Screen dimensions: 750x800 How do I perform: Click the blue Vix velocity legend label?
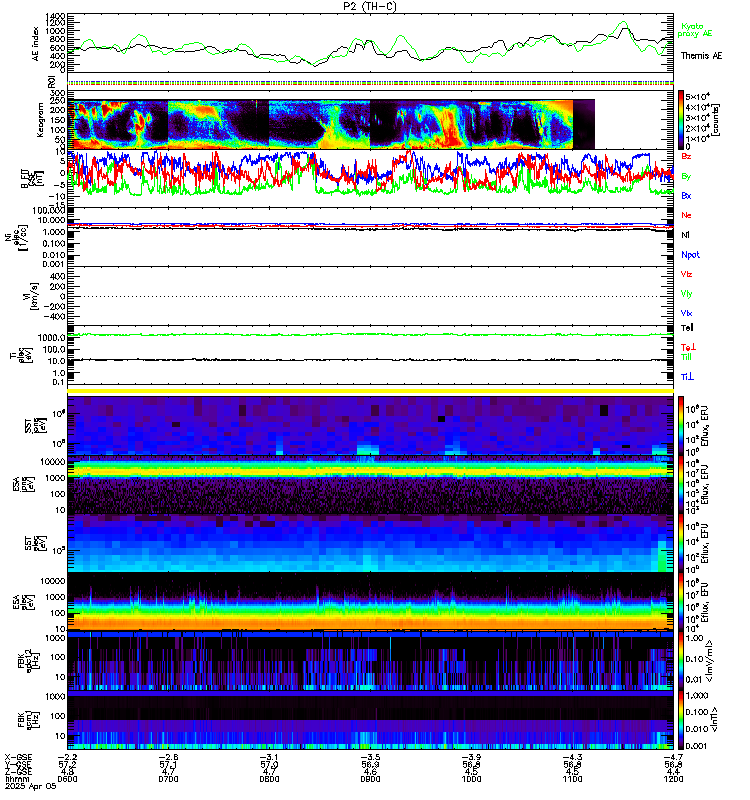pos(686,313)
